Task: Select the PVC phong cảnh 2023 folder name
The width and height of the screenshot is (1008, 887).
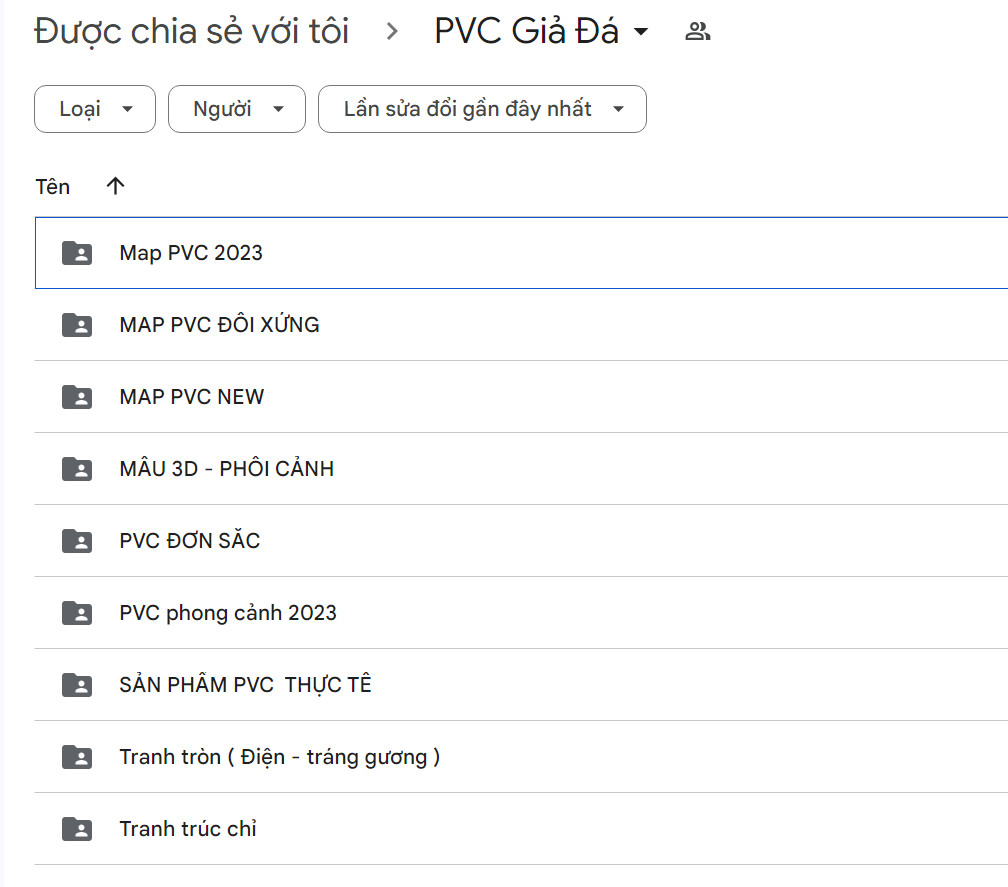Action: pyautogui.click(x=228, y=613)
